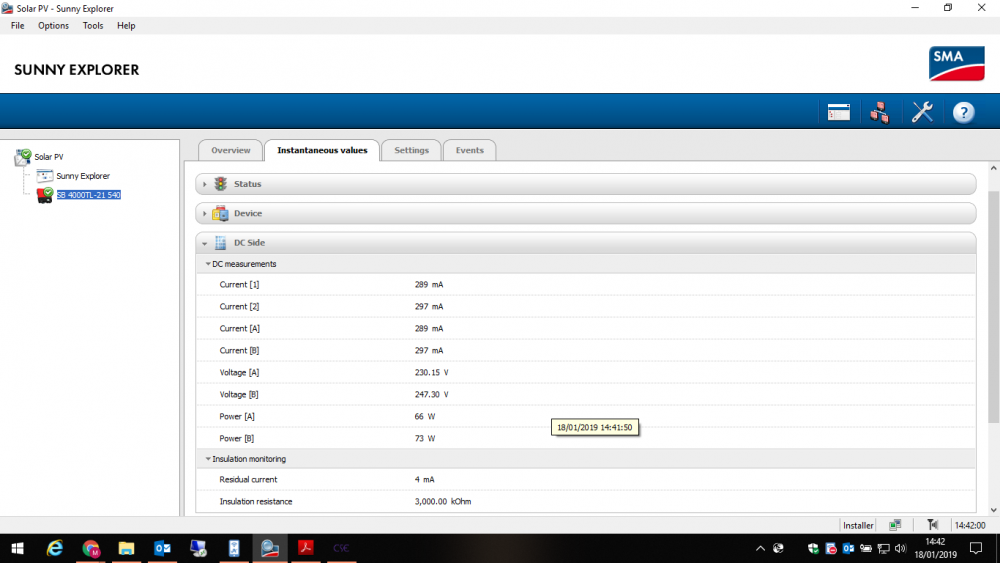Viewport: 1000px width, 563px height.
Task: Expand the Status section
Action: tap(205, 184)
